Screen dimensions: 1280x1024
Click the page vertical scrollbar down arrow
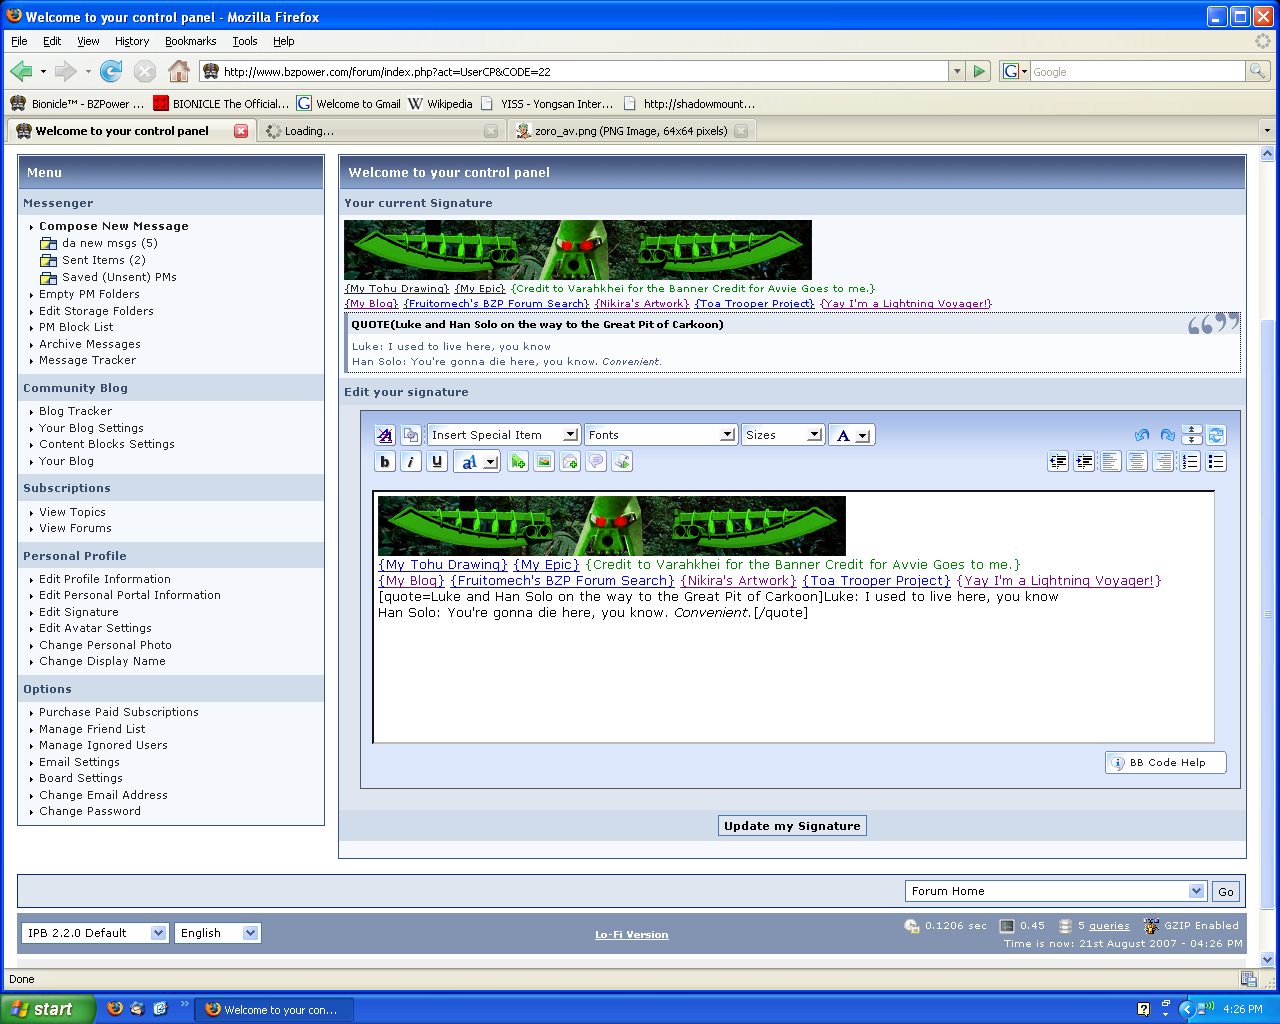pyautogui.click(x=1267, y=959)
